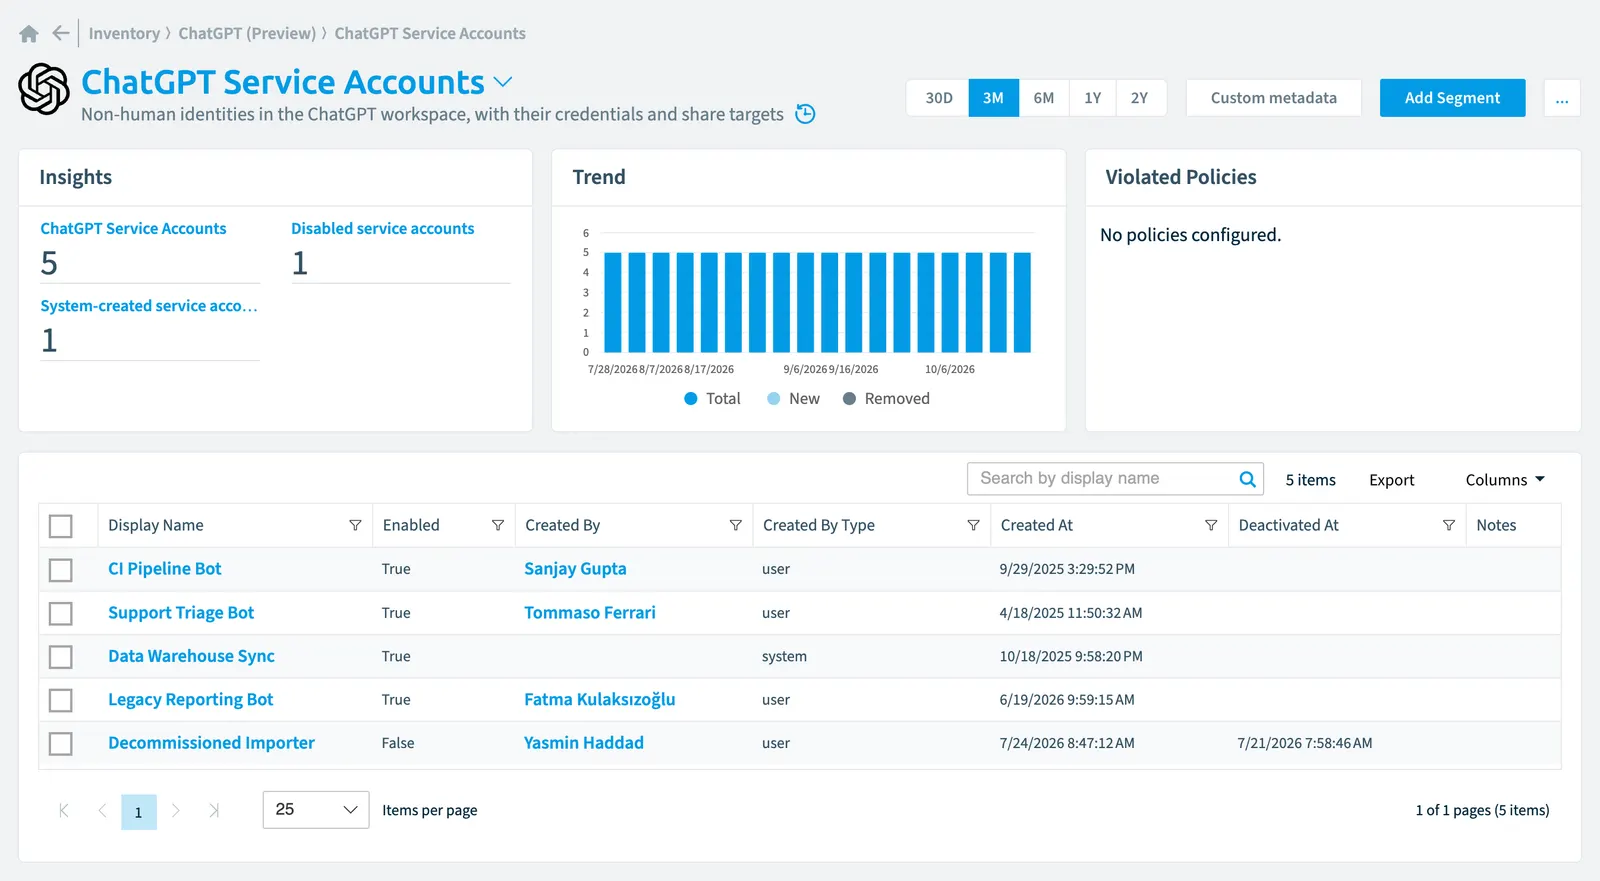Image resolution: width=1600 pixels, height=881 pixels.
Task: Jump to first page of results
Action: point(64,811)
